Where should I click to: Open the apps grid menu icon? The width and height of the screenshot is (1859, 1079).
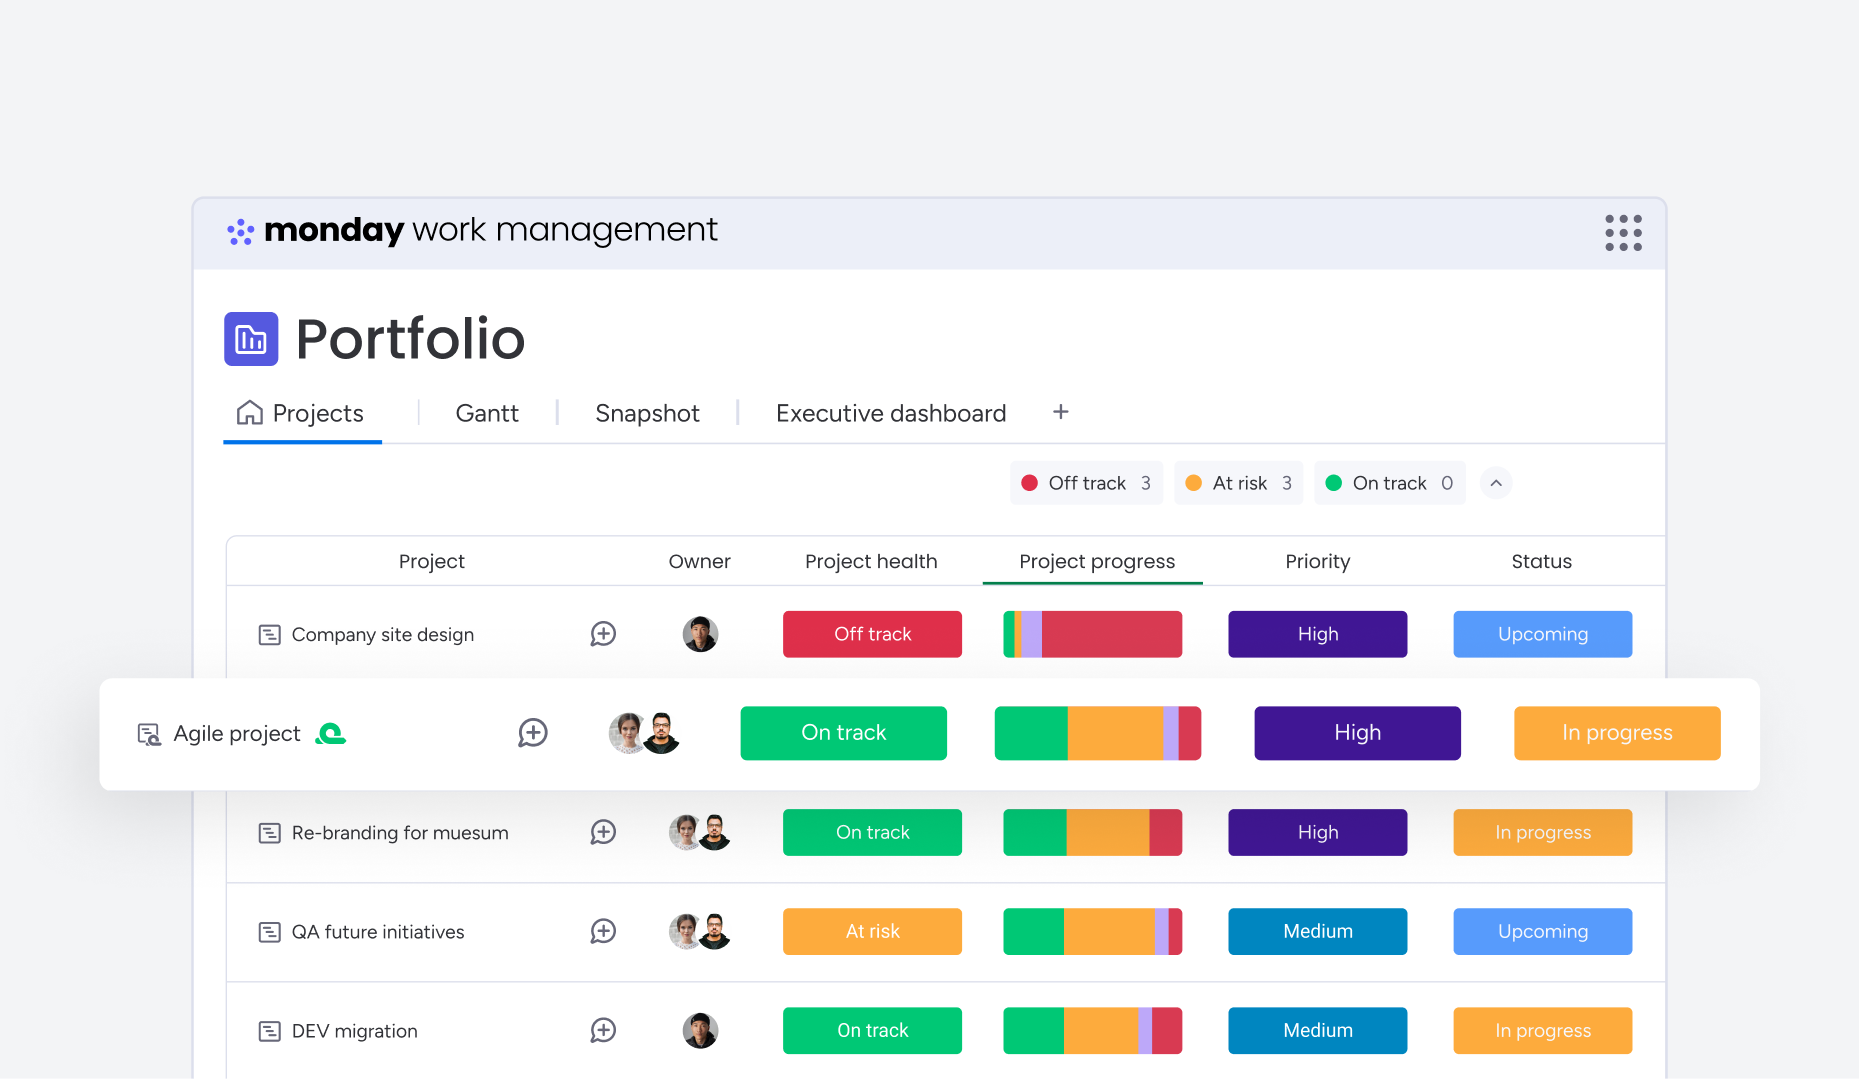1623,232
